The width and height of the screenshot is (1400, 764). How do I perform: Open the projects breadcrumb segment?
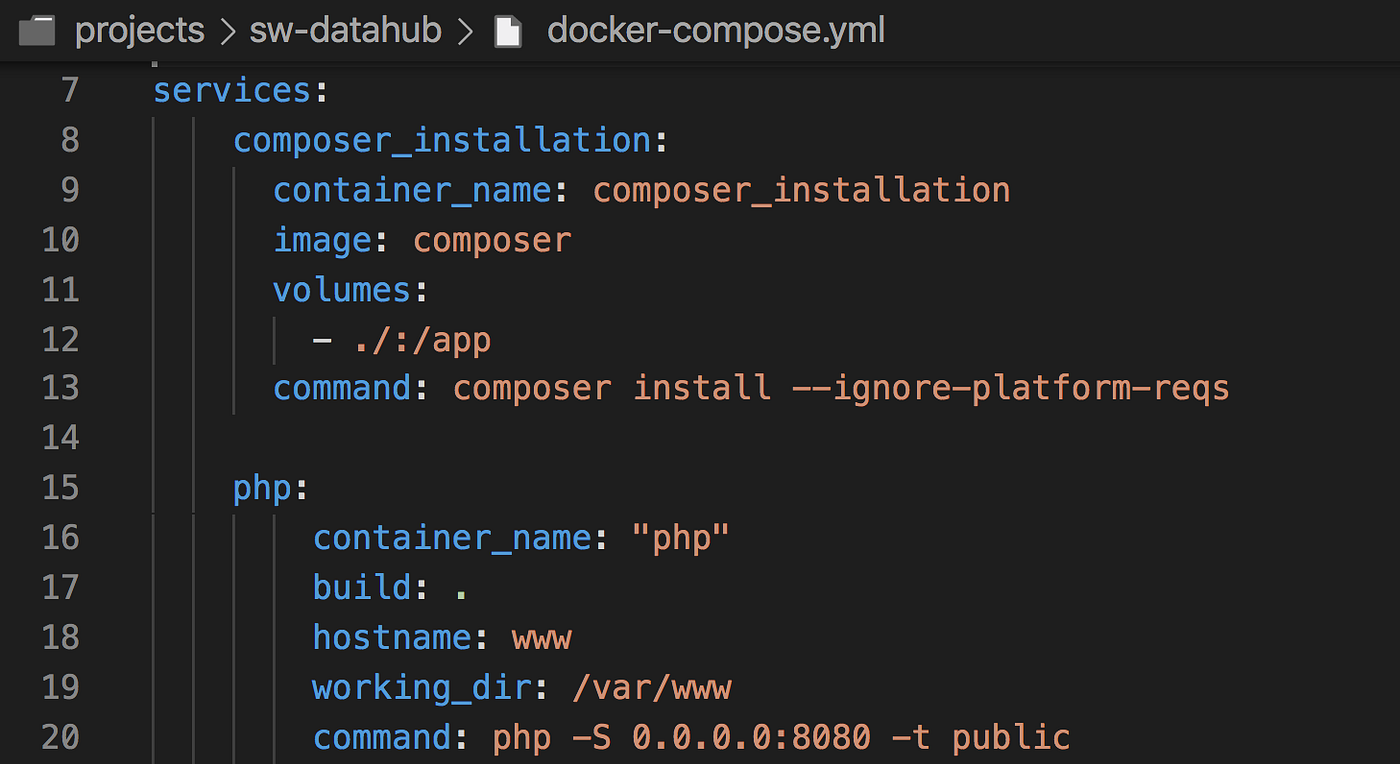pyautogui.click(x=140, y=31)
